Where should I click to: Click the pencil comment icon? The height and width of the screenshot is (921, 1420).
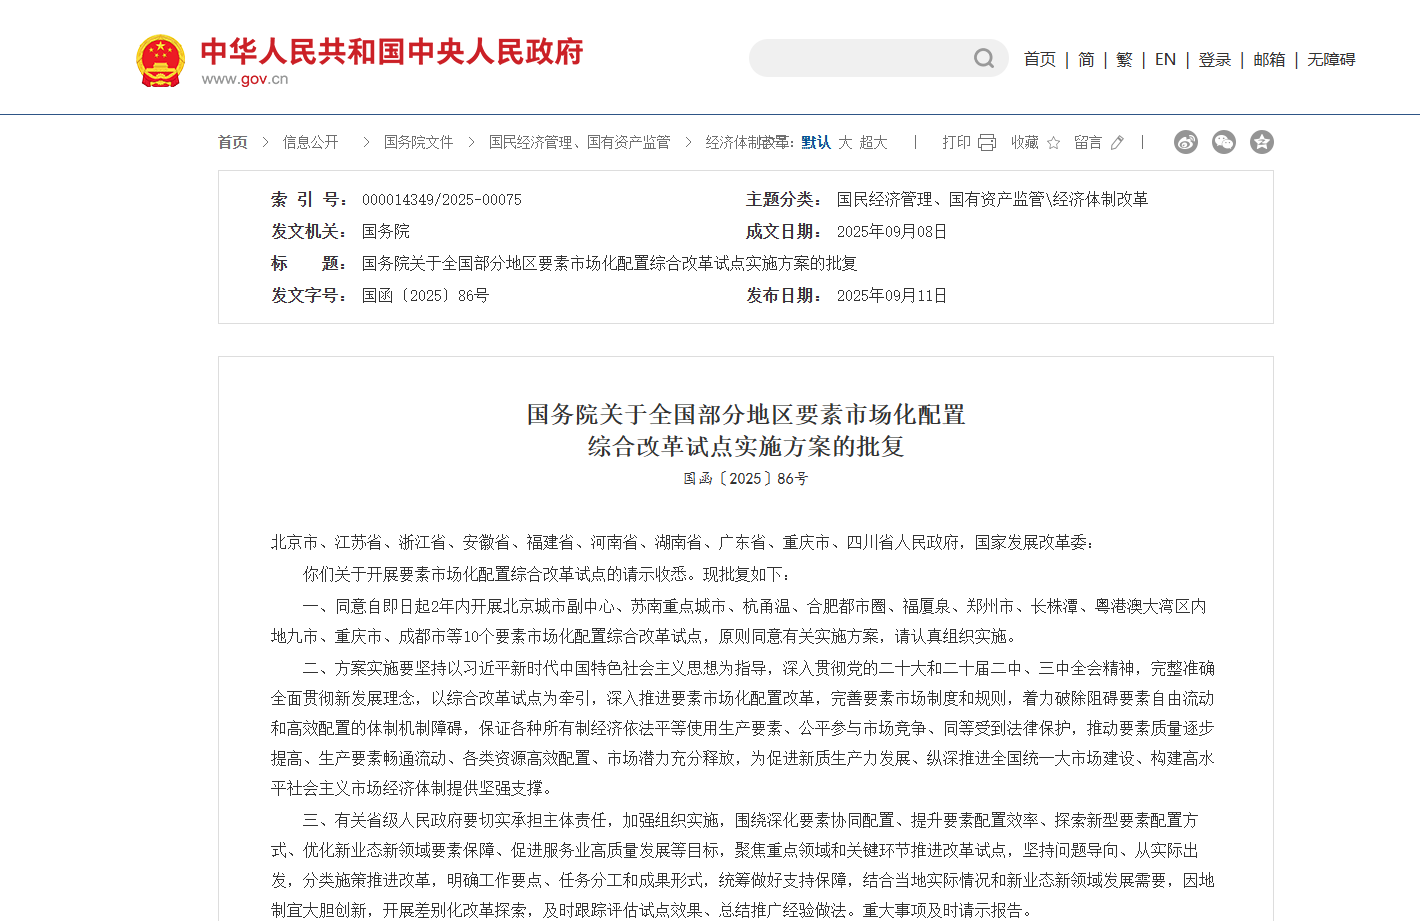pos(1117,143)
